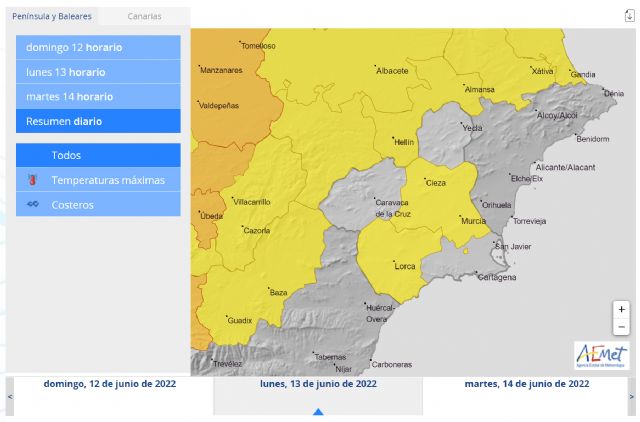Open lunes 13 horario view
This screenshot has width=640, height=422.
(98, 72)
